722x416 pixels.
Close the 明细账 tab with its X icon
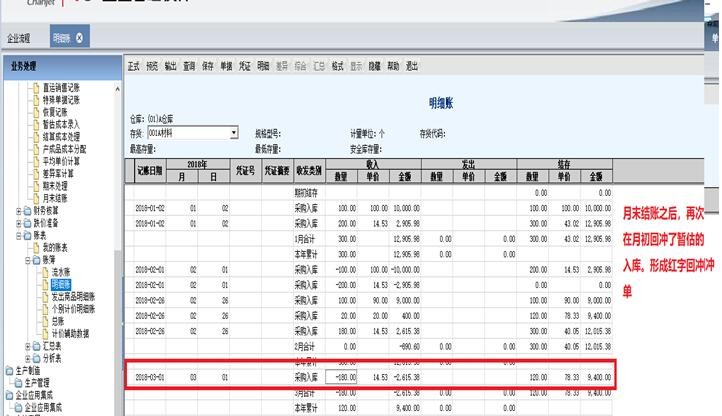(x=79, y=38)
